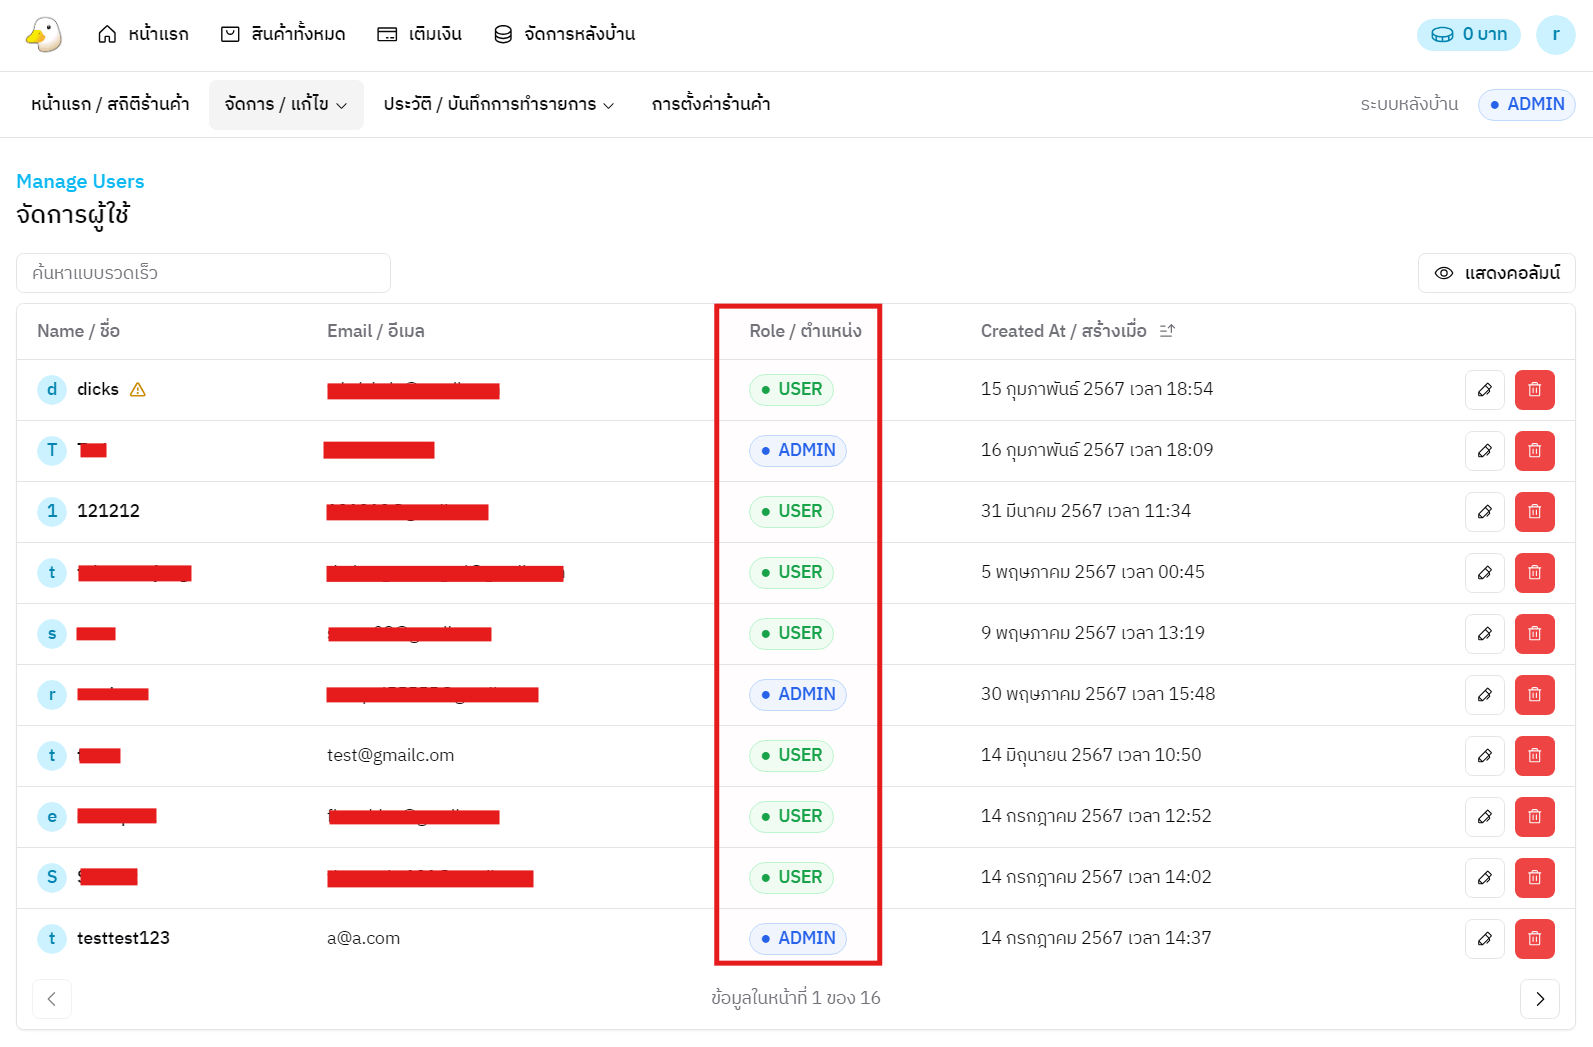Click edit pencil icon for dicks row
Viewport: 1593px width, 1047px height.
pyautogui.click(x=1484, y=390)
